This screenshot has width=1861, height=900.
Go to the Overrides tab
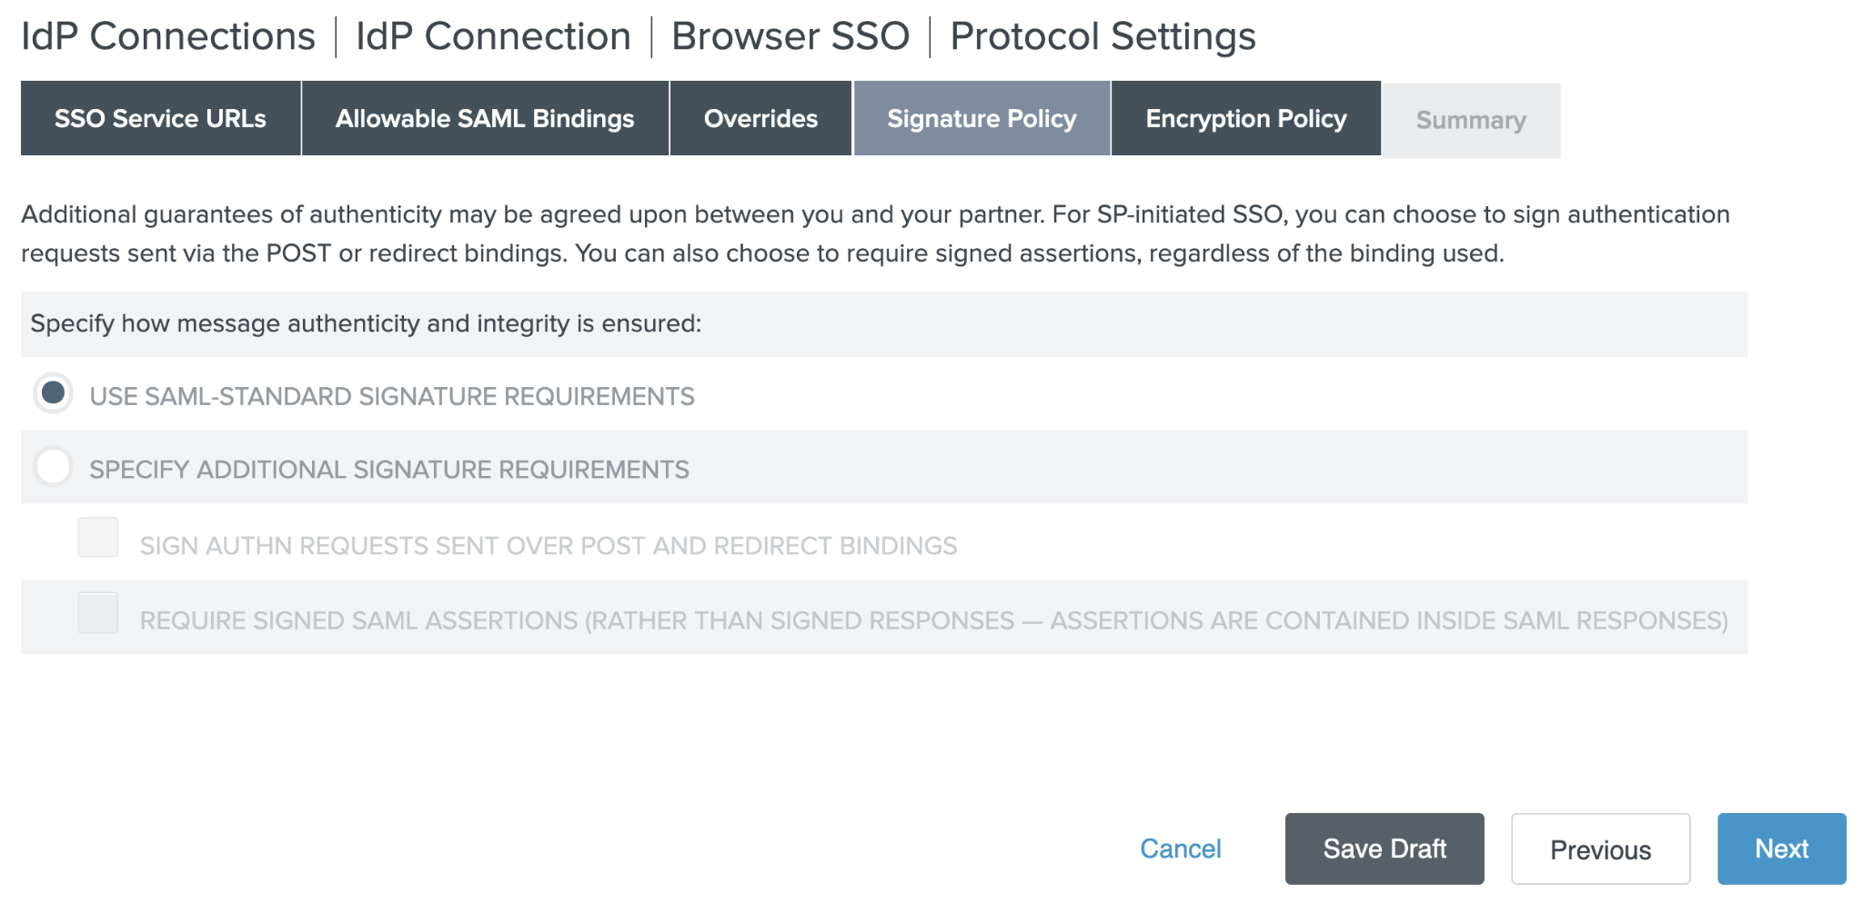760,119
